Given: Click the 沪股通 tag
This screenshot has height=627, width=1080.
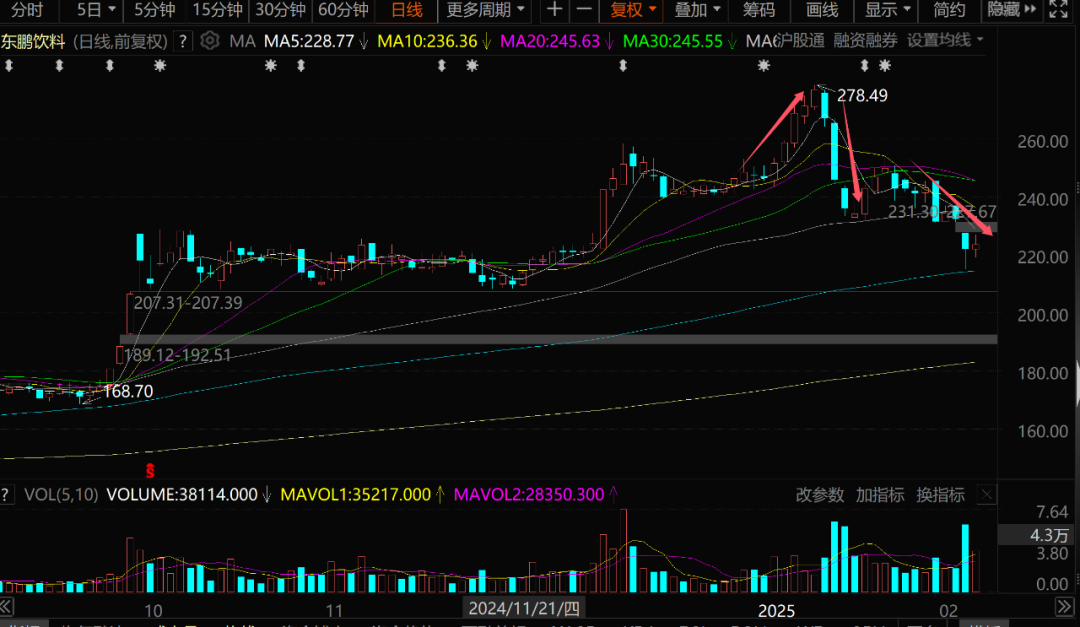Looking at the screenshot, I should [x=799, y=41].
